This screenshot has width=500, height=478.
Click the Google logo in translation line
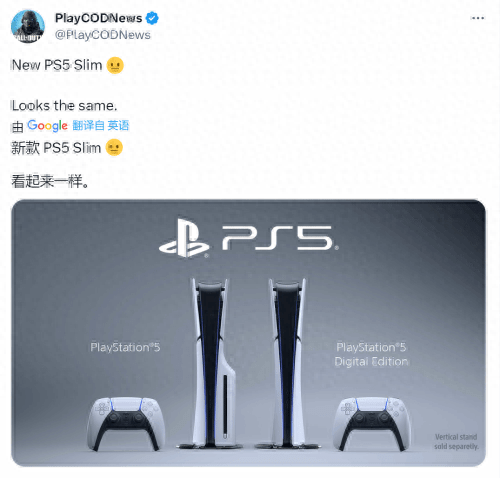pyautogui.click(x=47, y=126)
